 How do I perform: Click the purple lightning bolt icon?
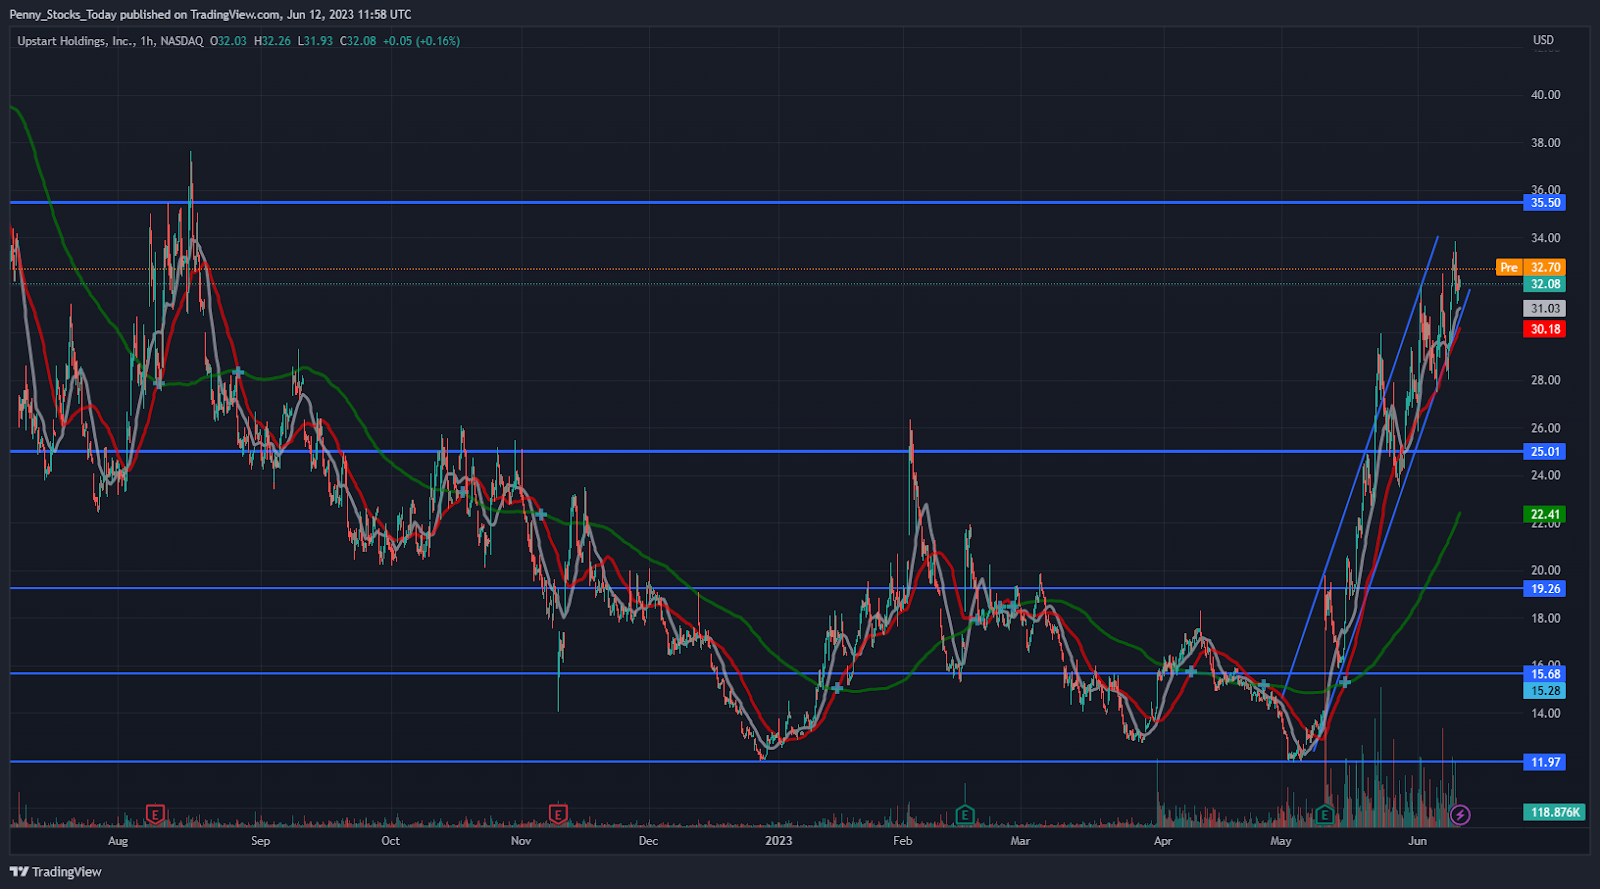[1460, 814]
